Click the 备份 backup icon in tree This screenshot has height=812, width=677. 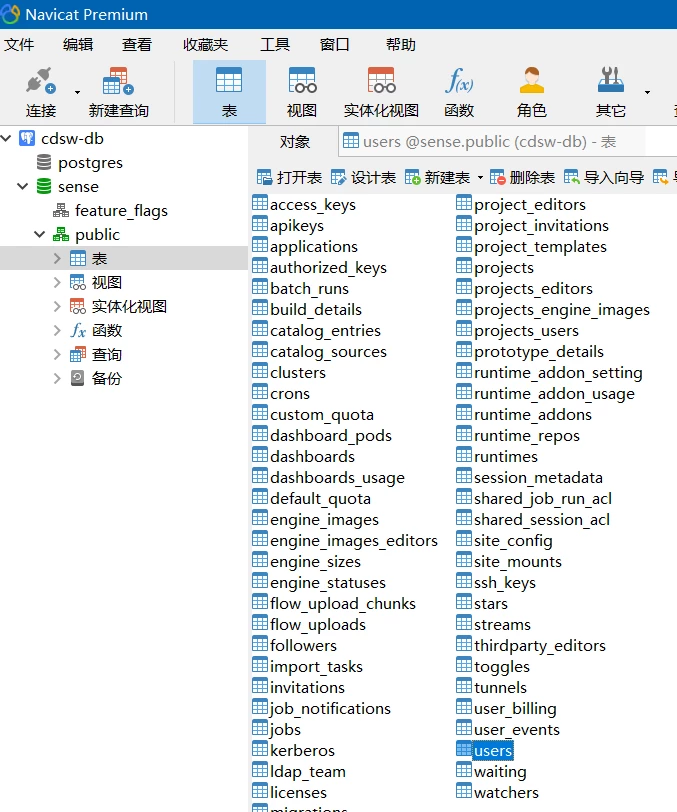(78, 378)
